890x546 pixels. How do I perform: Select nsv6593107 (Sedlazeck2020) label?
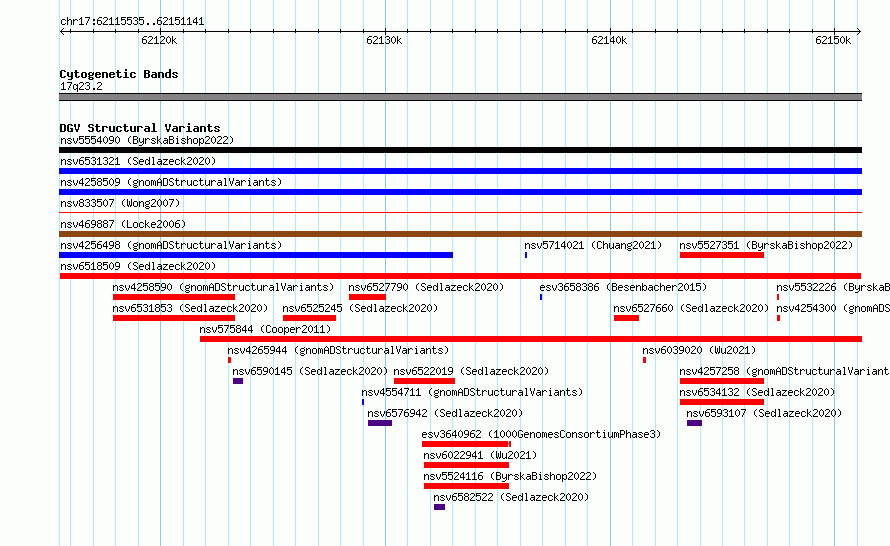click(764, 413)
